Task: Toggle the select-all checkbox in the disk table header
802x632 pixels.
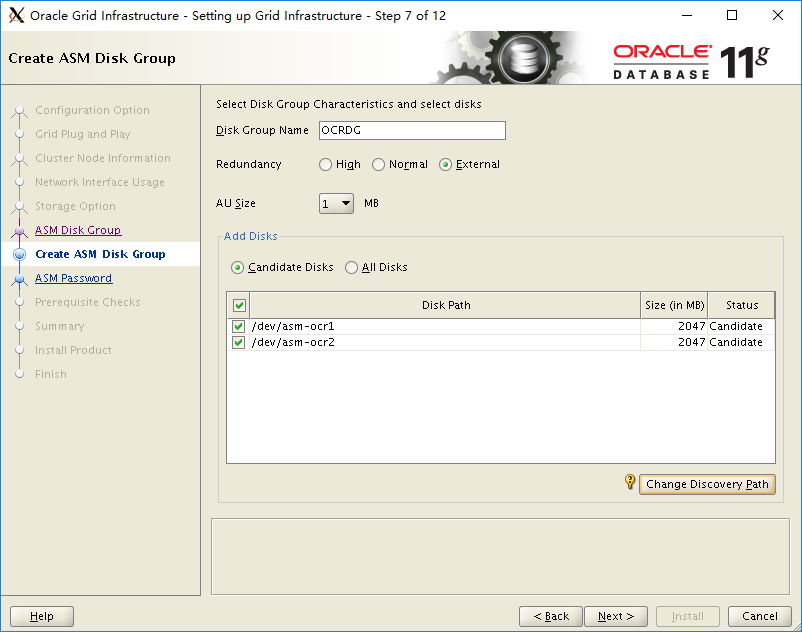Action: point(239,306)
